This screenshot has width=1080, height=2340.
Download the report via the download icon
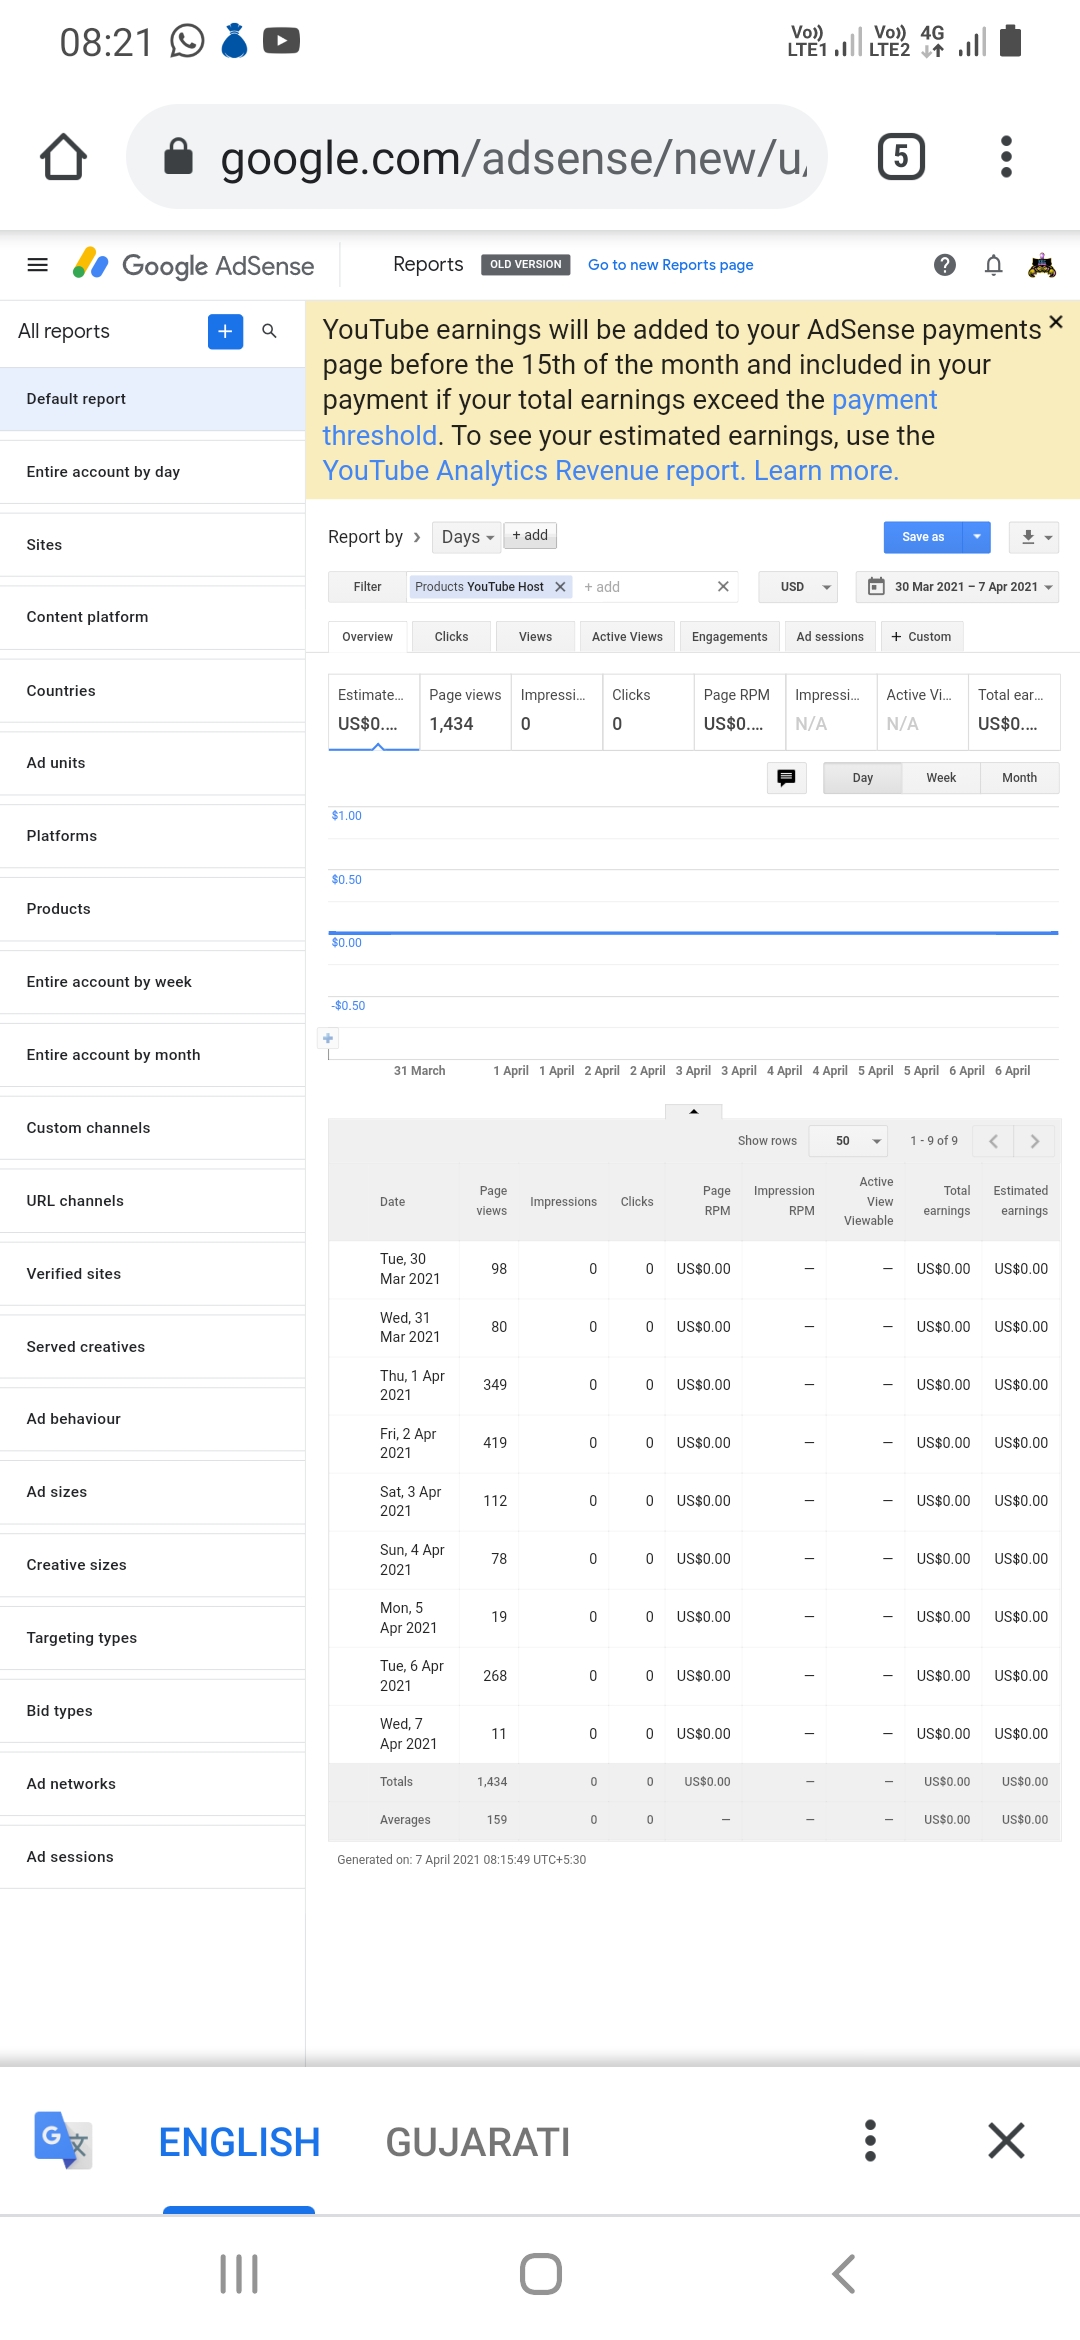point(1034,537)
